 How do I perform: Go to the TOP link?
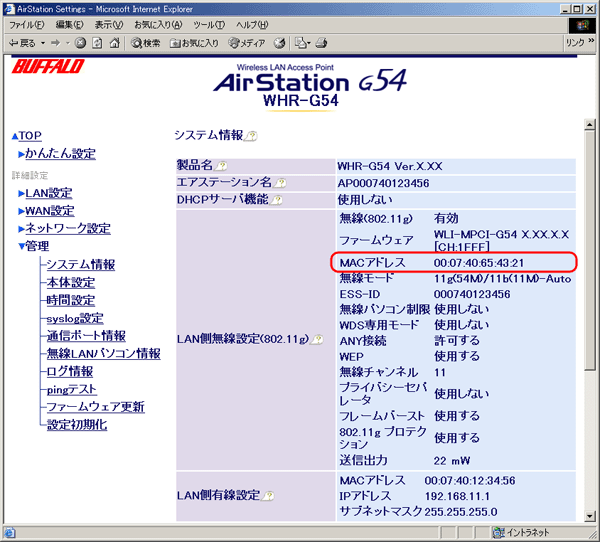click(30, 136)
